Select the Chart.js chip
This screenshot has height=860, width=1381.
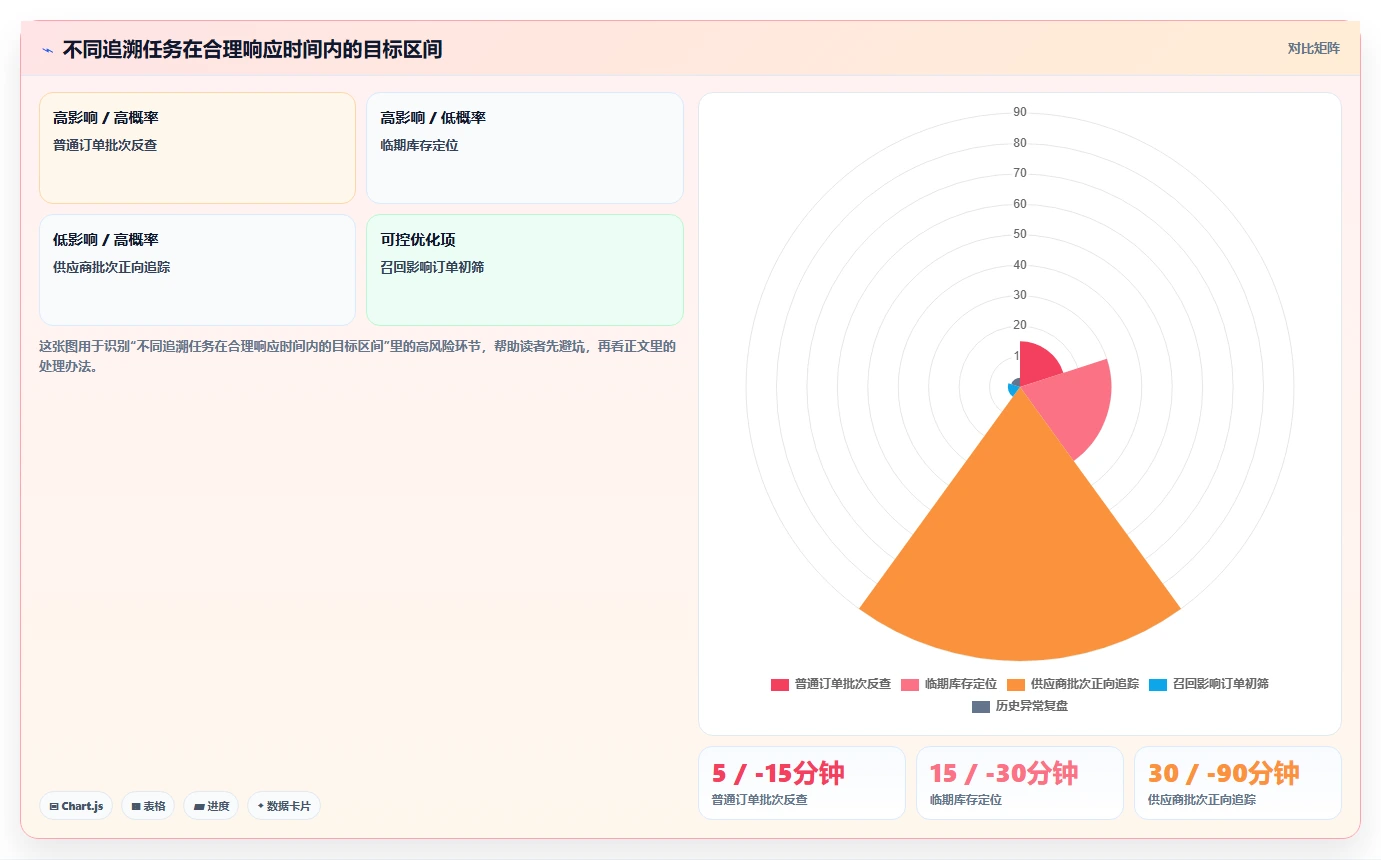pyautogui.click(x=76, y=806)
